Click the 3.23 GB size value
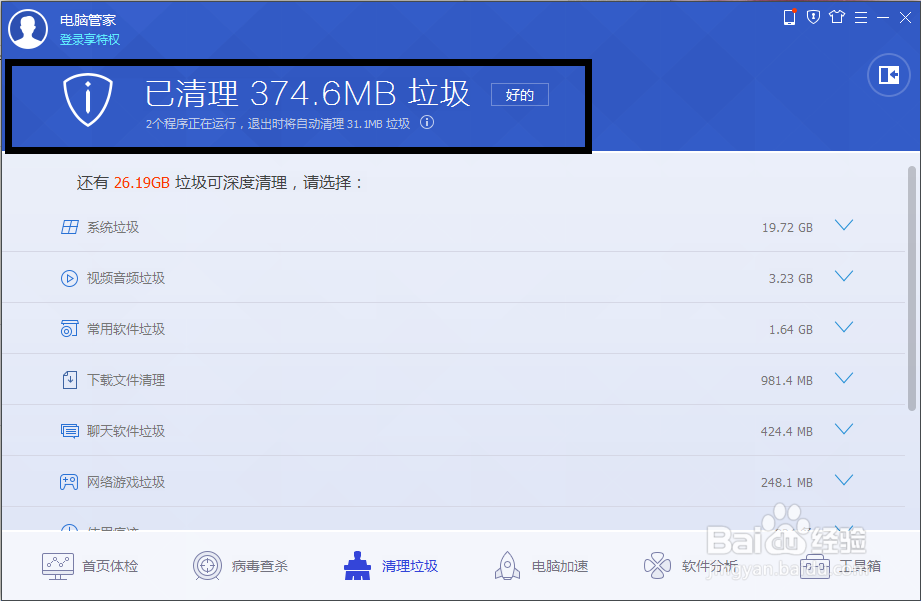The height and width of the screenshot is (601, 921). [x=791, y=278]
